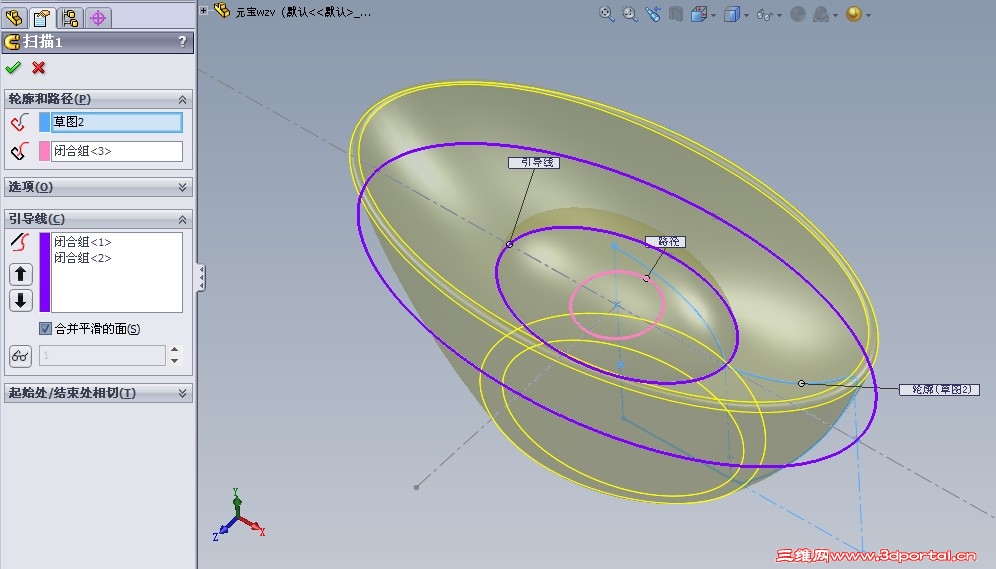
Task: Click the 路径 callout label in the viewport
Action: pyautogui.click(x=666, y=241)
